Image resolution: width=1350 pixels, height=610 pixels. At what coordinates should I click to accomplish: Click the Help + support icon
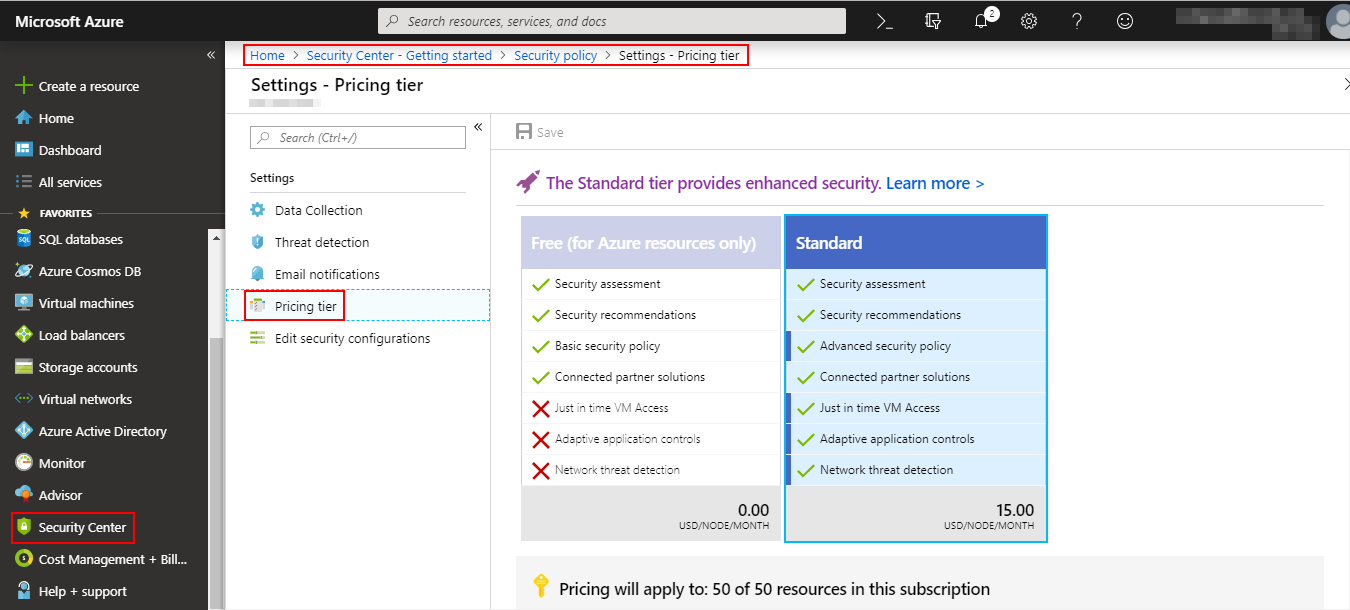pos(24,591)
